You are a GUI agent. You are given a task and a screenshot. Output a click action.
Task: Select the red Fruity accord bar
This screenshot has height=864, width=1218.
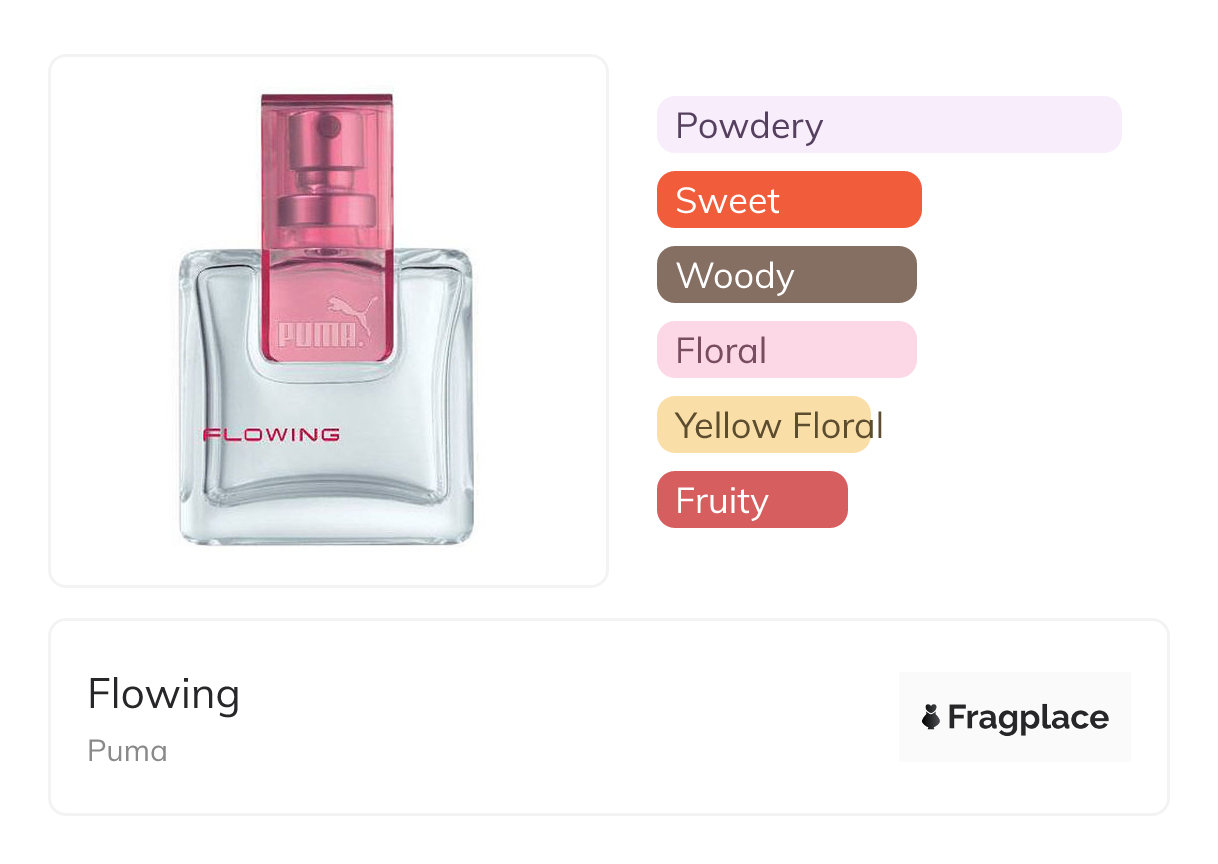point(752,500)
